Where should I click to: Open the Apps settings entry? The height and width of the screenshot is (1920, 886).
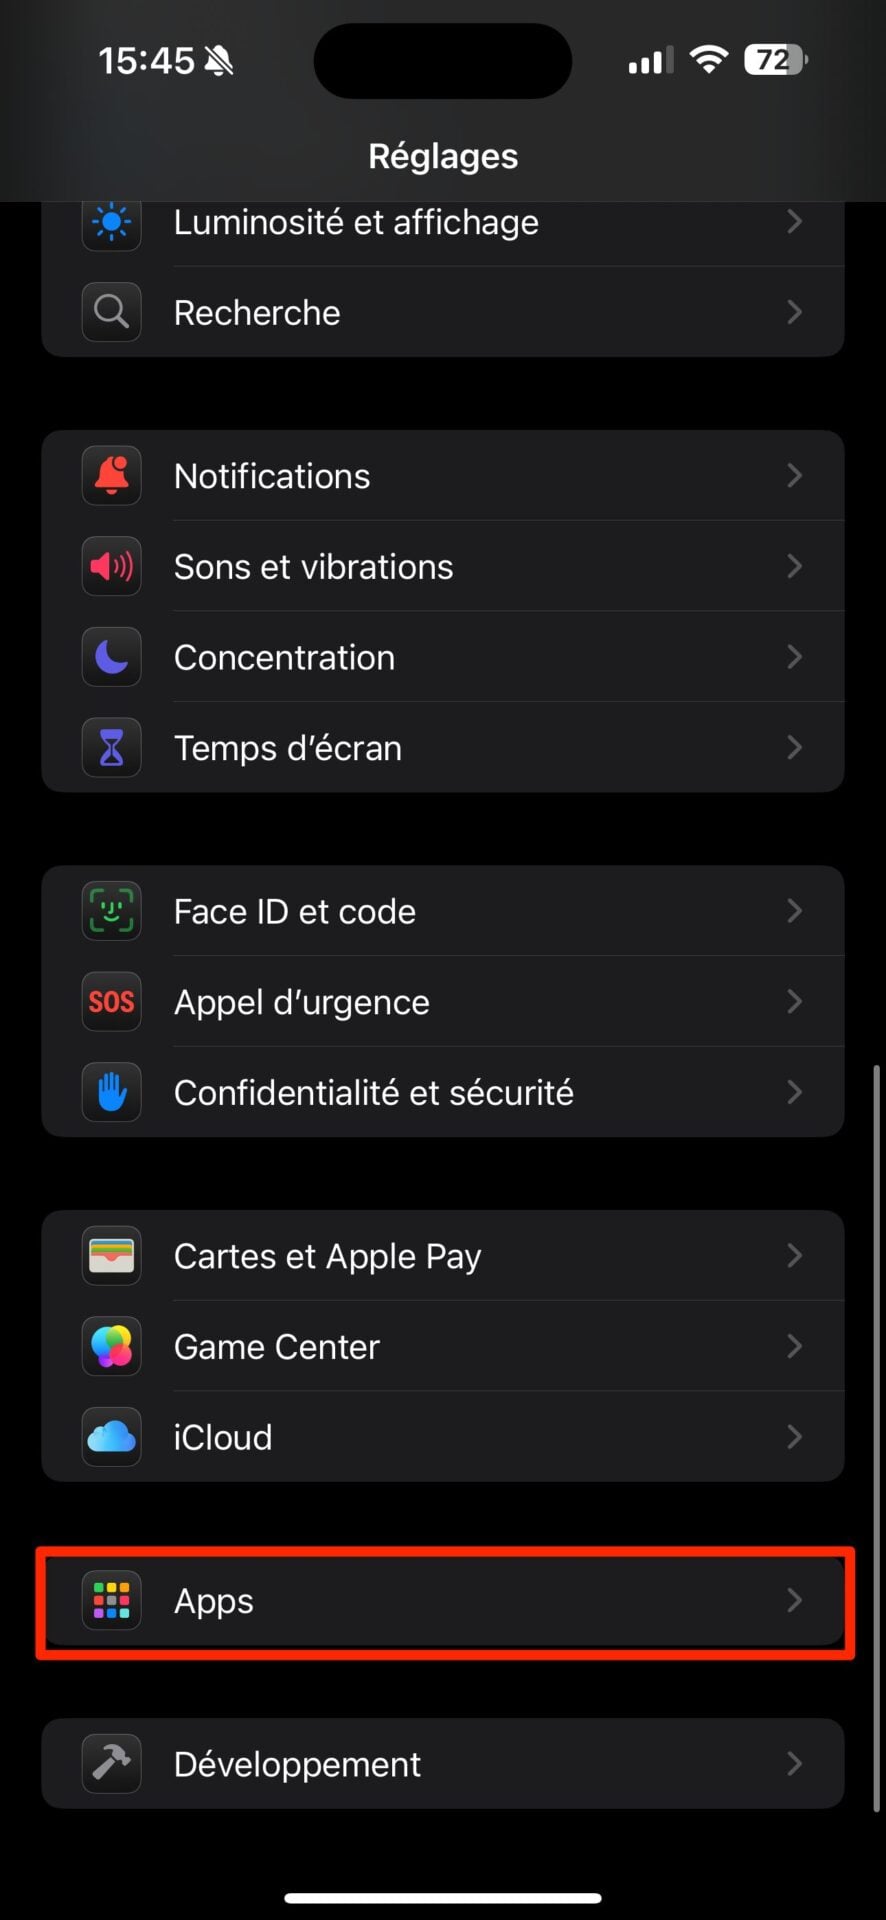tap(214, 1601)
